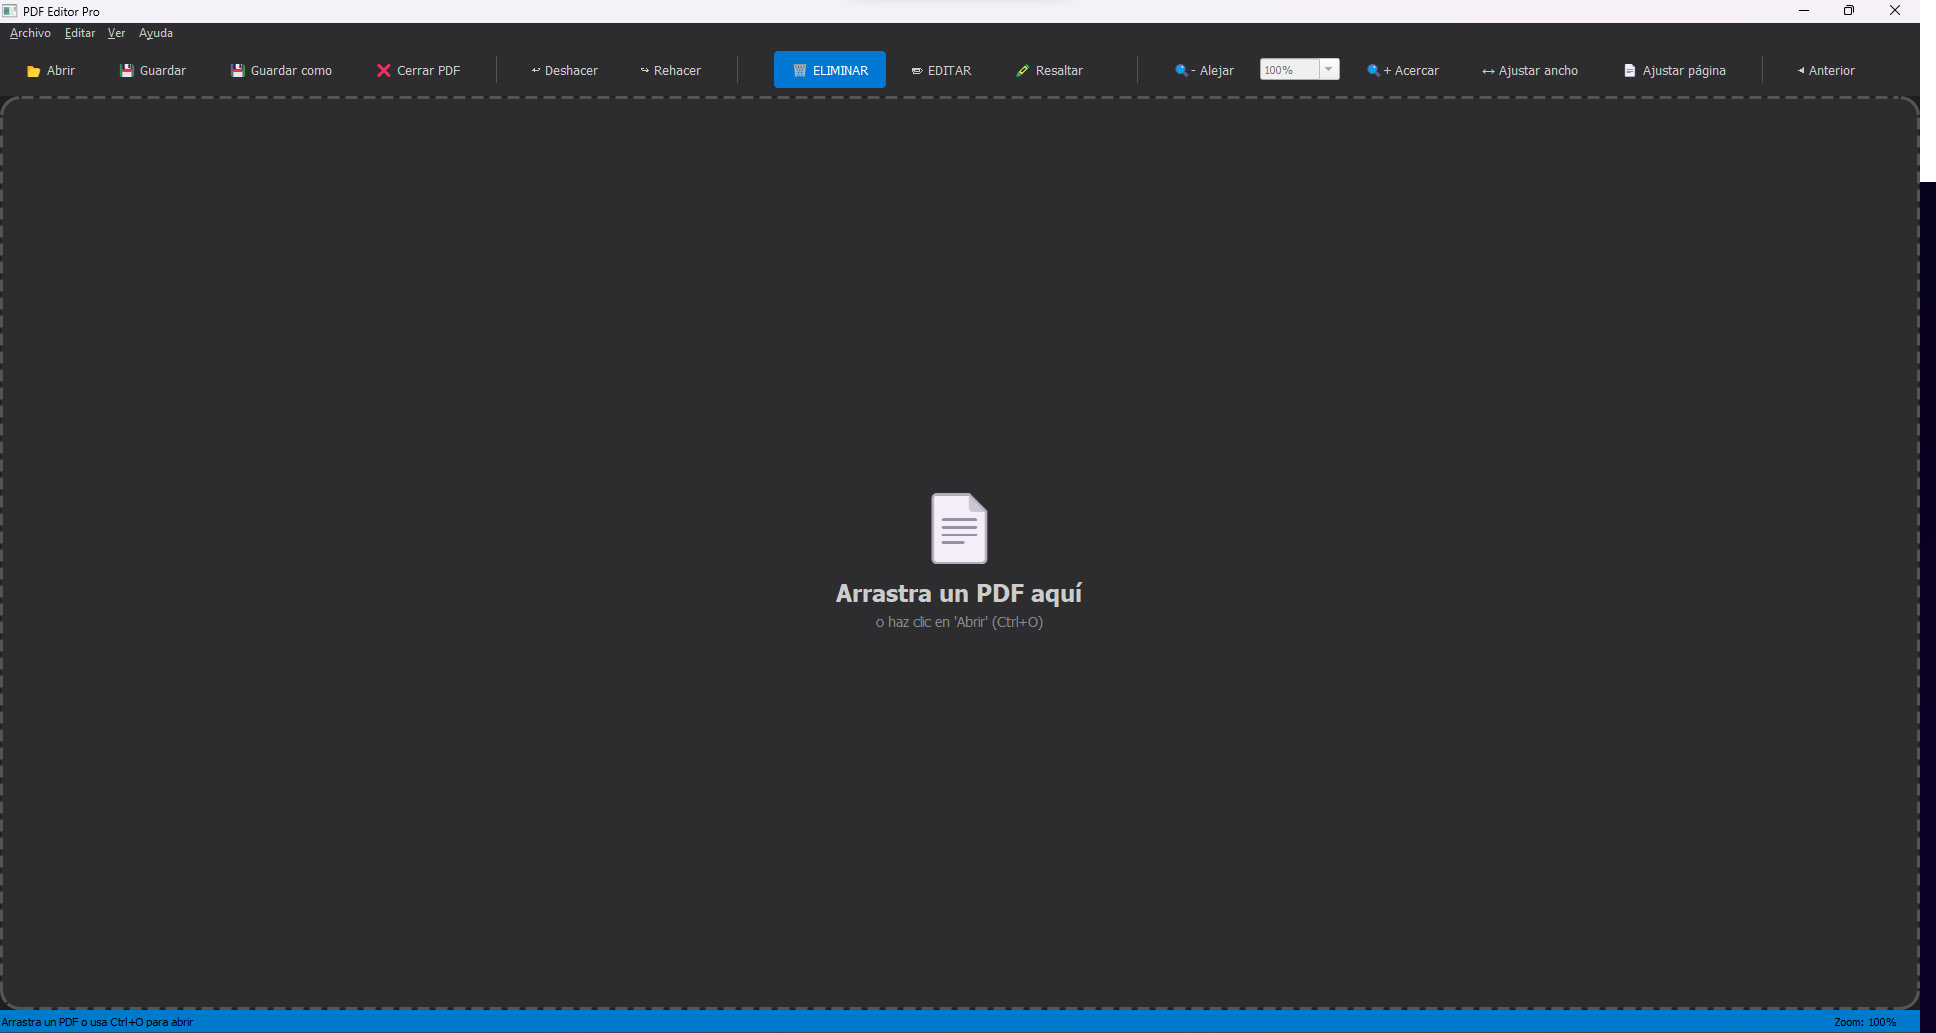Zoom in using Acercar magnifier
1936x1033 pixels.
1373,71
